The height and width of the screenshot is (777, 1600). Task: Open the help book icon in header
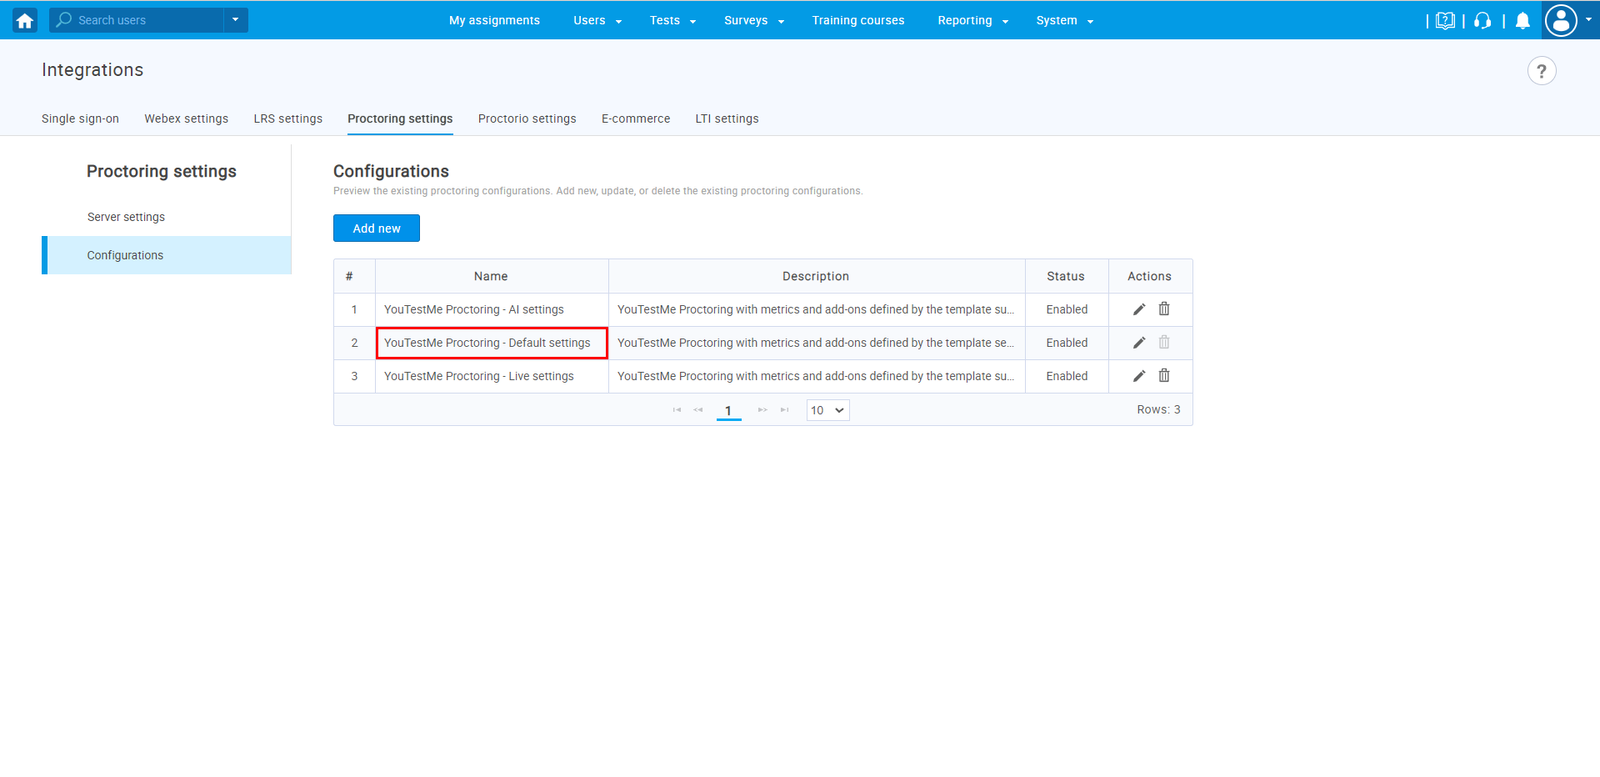(x=1445, y=21)
